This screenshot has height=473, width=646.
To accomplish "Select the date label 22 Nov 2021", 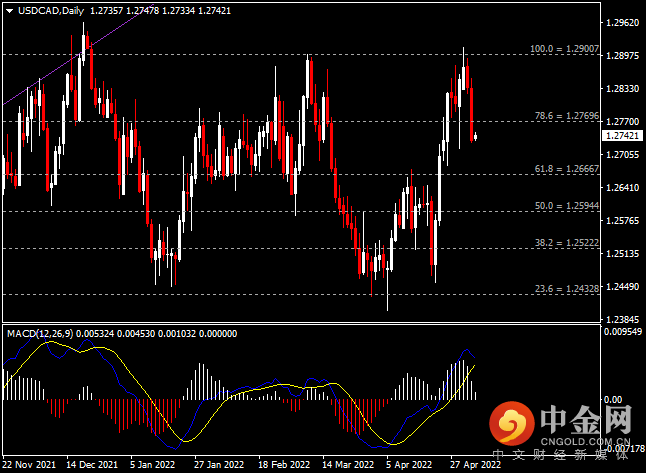I will (29, 465).
